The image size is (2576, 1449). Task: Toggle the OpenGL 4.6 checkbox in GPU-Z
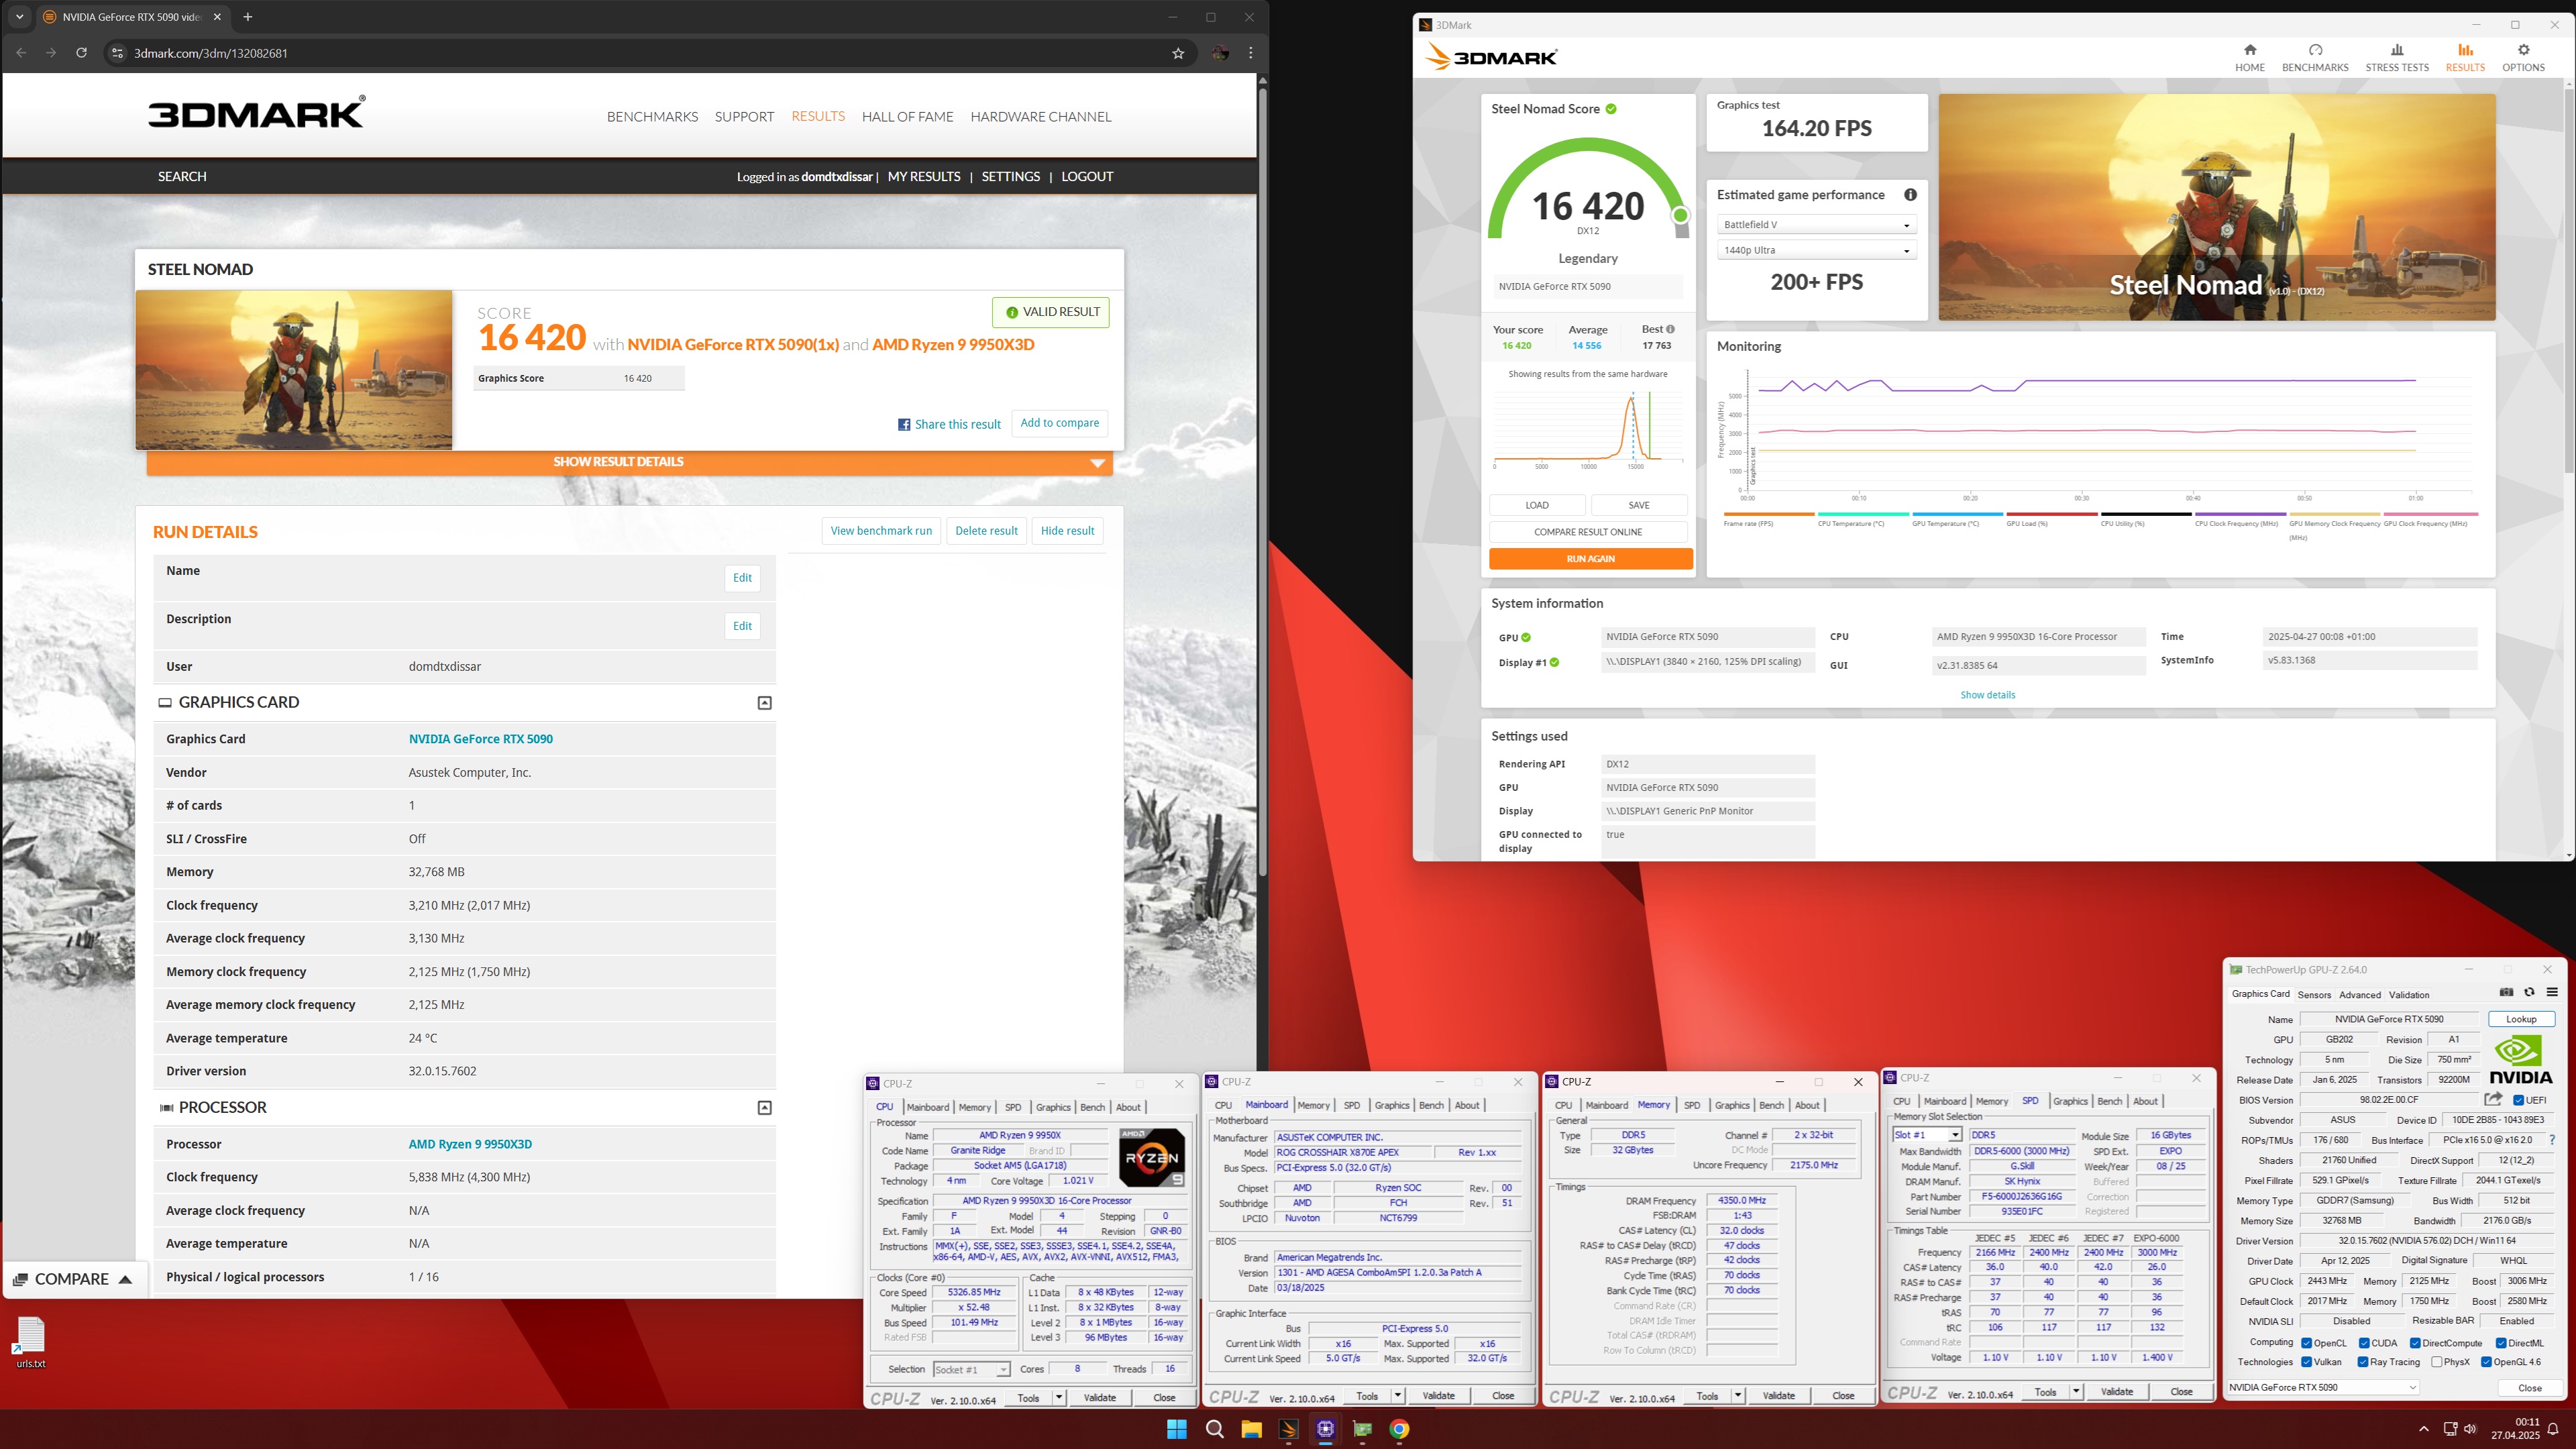coord(2486,1362)
